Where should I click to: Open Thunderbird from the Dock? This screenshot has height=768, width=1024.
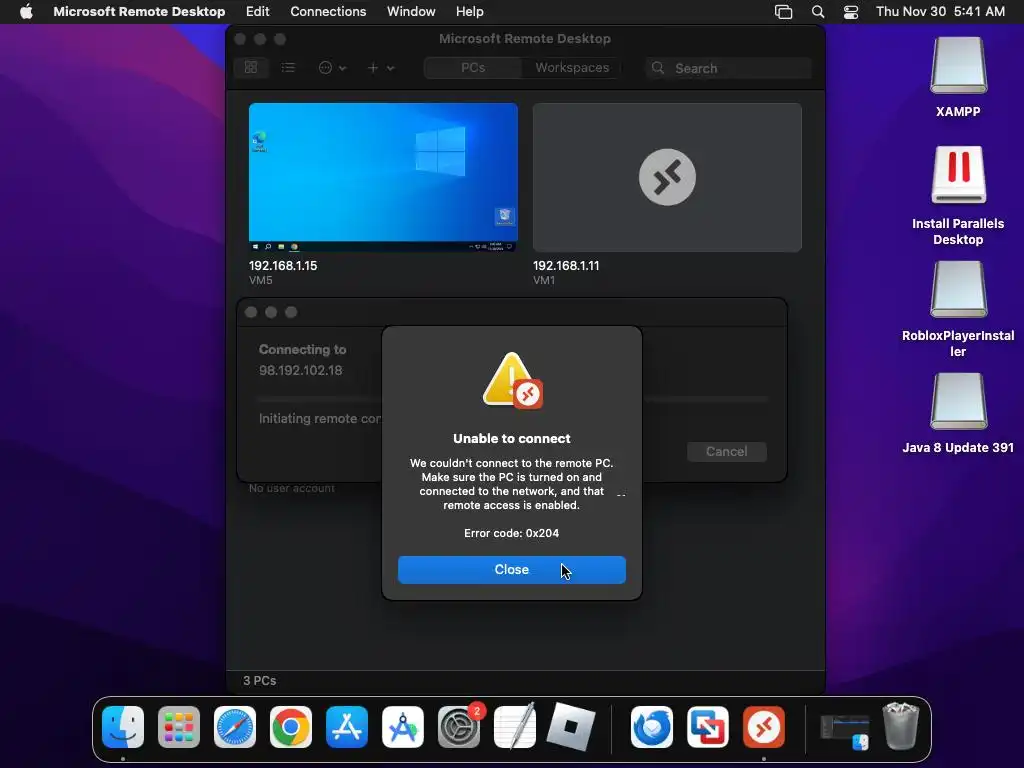[x=652, y=727]
